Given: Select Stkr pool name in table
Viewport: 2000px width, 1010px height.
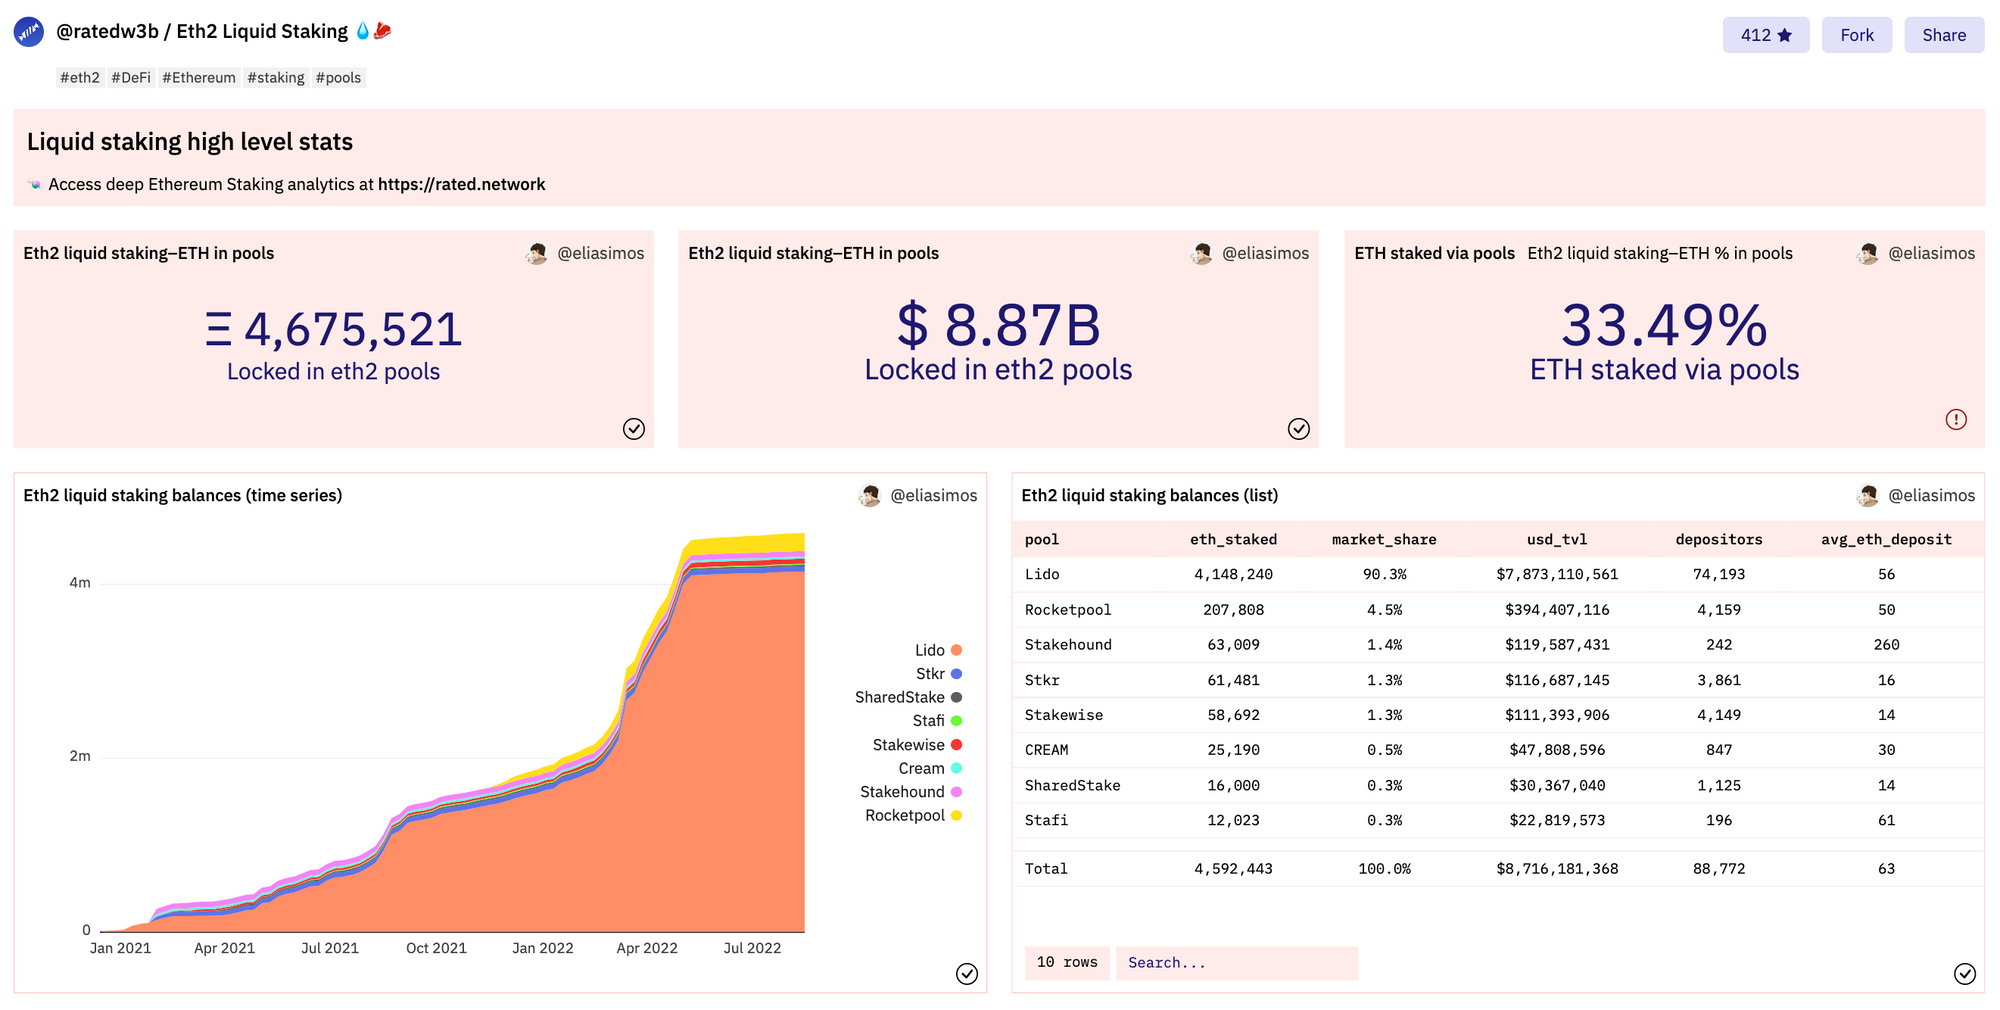Looking at the screenshot, I should 1042,680.
